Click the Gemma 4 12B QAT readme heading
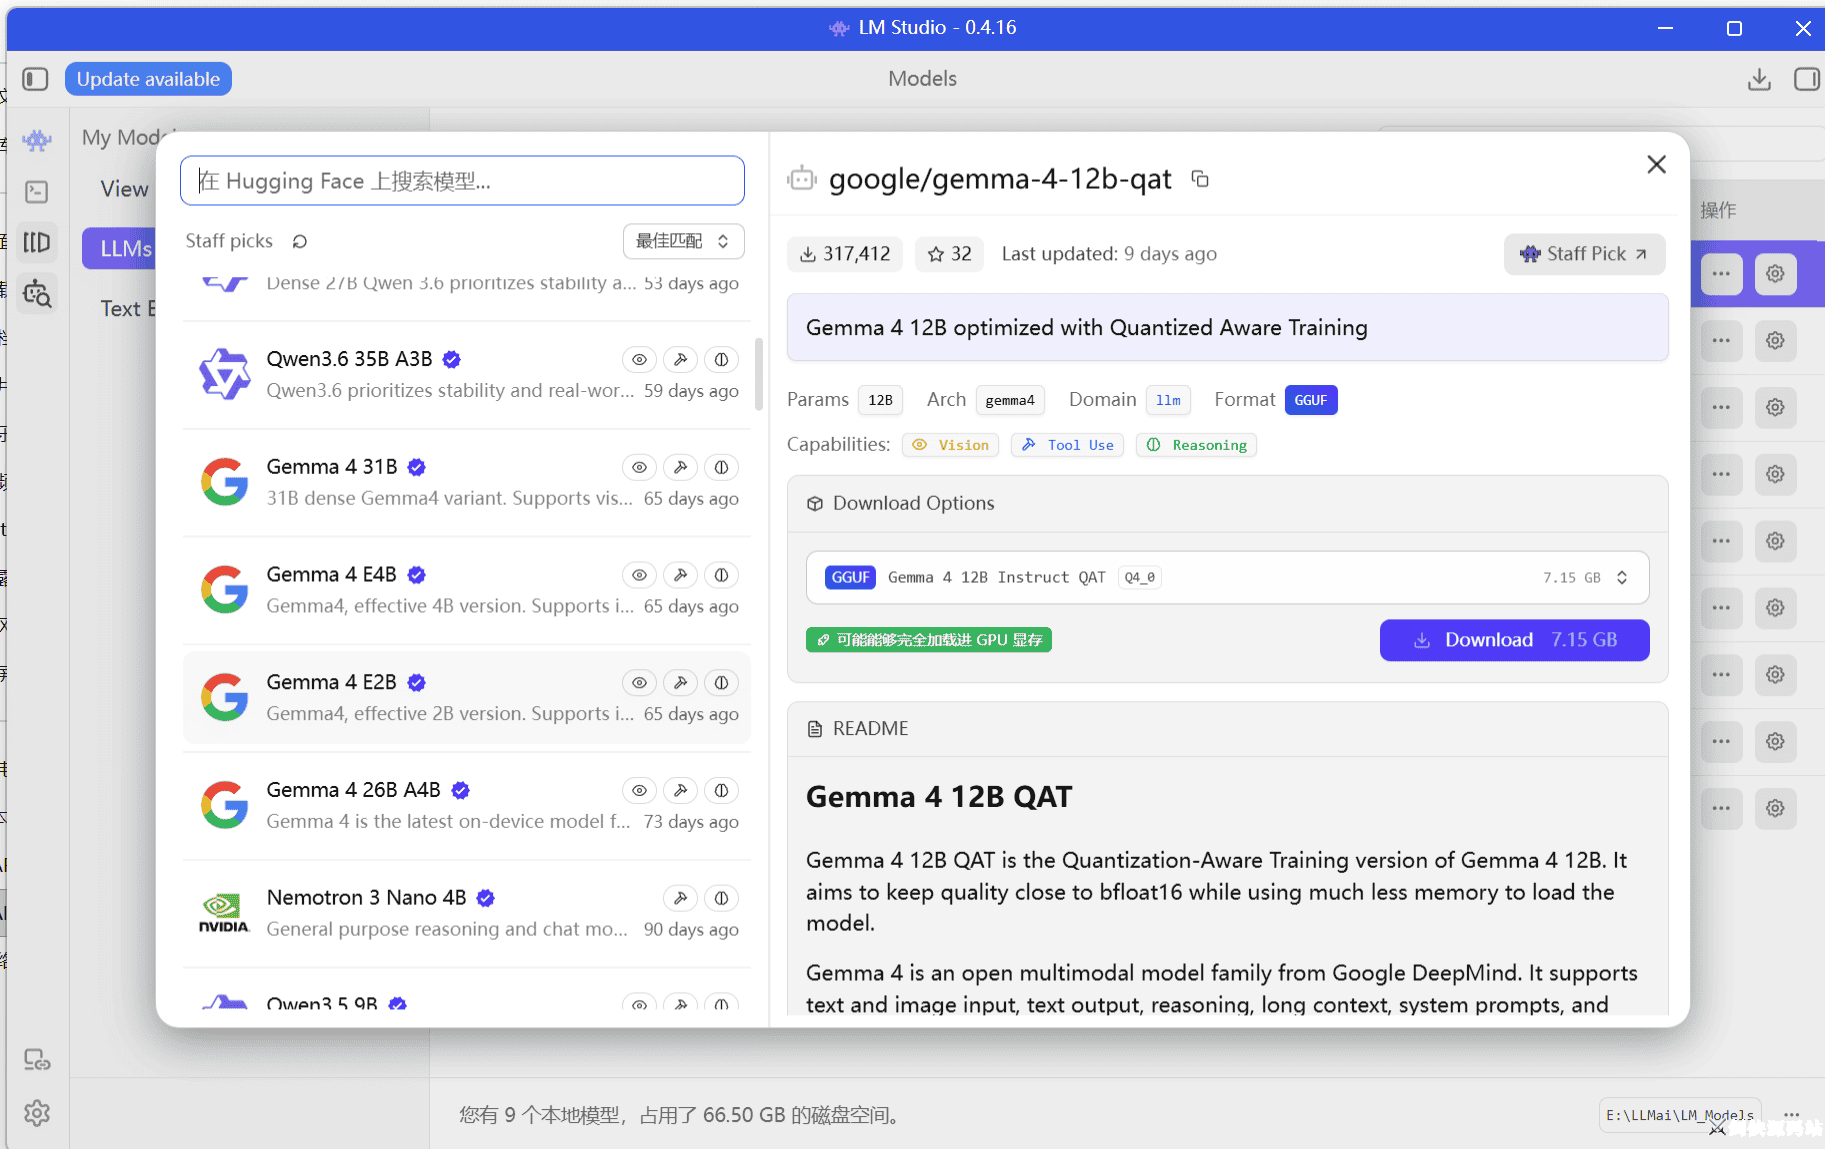 pos(939,797)
